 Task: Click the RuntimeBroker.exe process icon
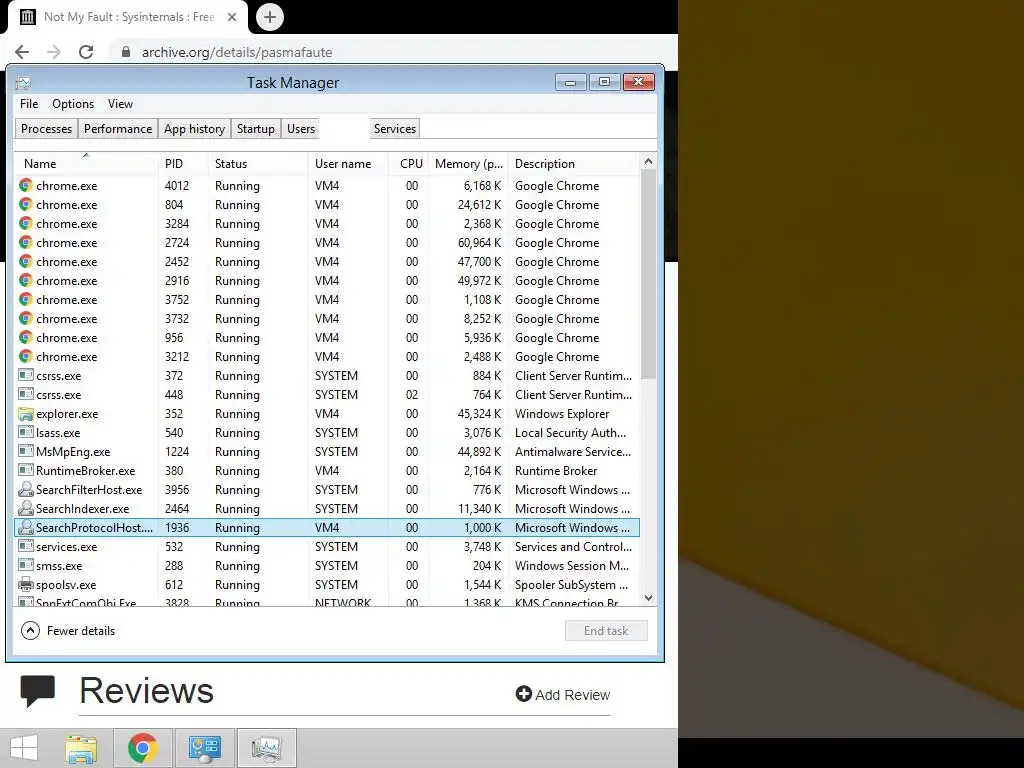25,470
